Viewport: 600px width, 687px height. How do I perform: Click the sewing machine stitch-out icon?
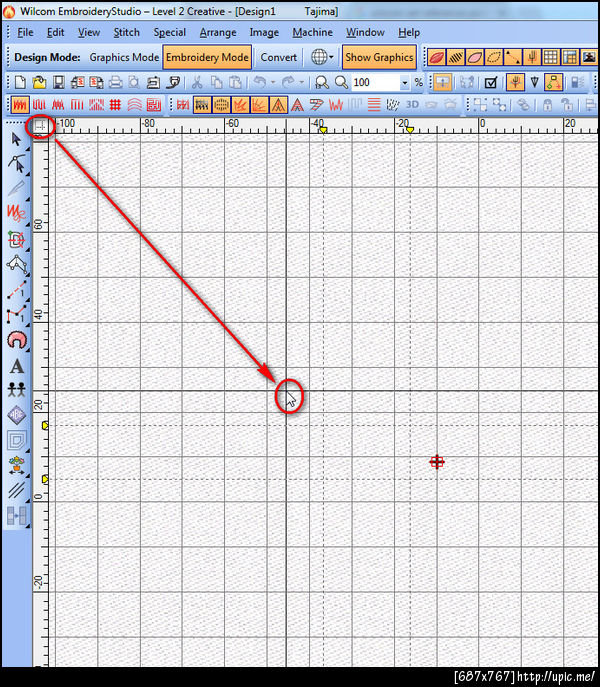click(x=153, y=82)
